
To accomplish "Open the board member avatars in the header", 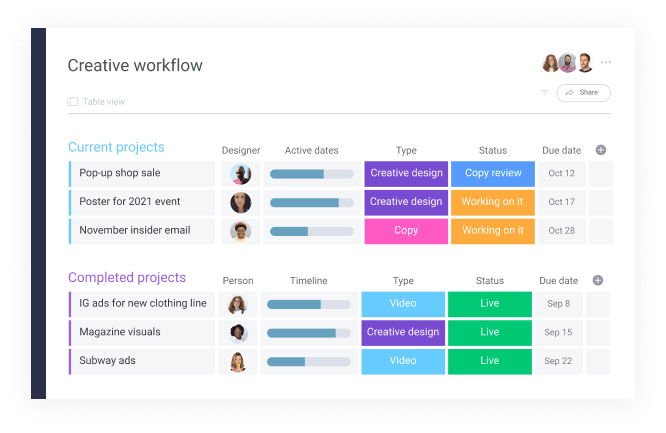I will tap(567, 63).
